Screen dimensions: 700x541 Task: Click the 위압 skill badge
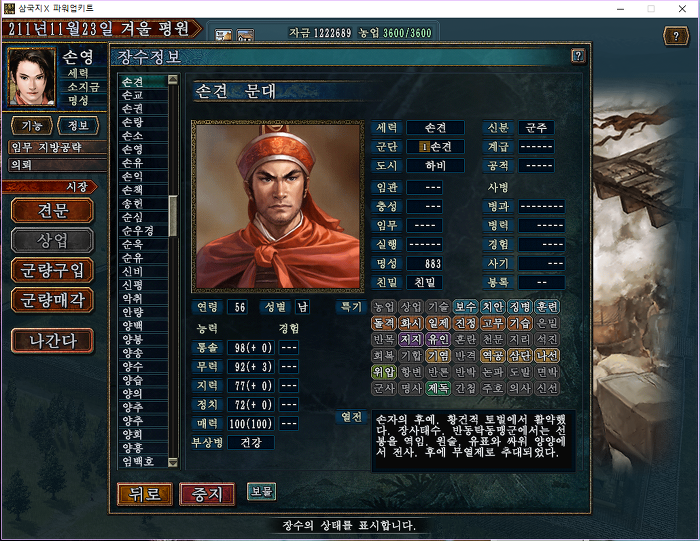384,372
